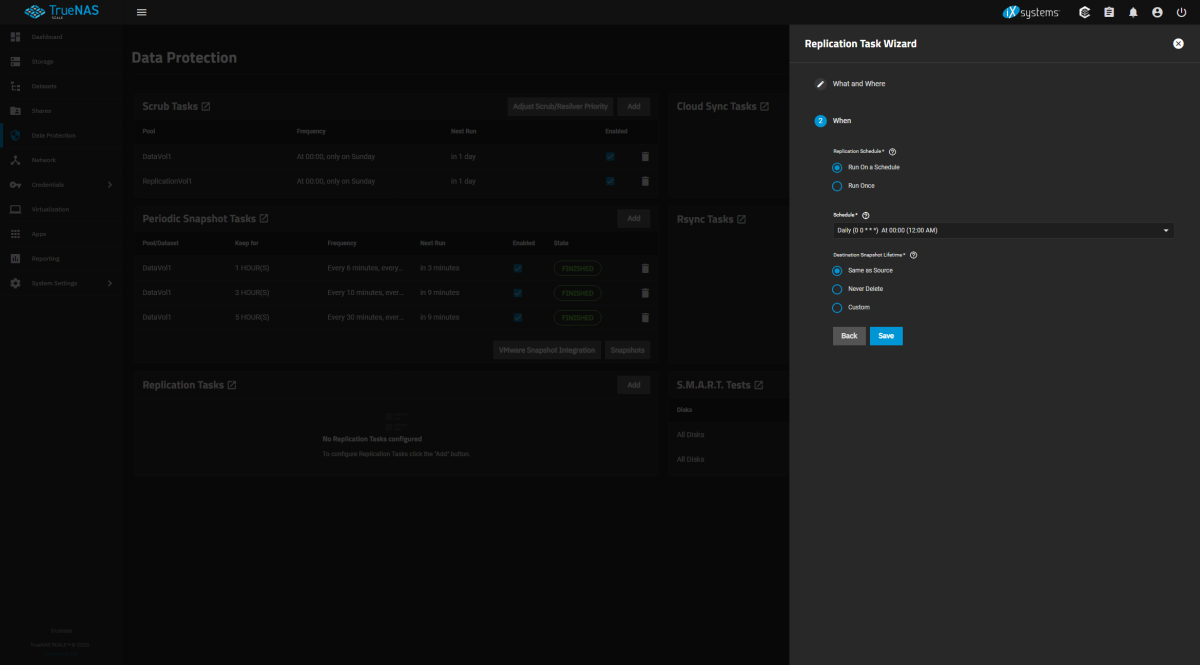Toggle Enabled checkbox for ReplicationVol1 scrub
This screenshot has width=1200, height=665.
pos(610,181)
